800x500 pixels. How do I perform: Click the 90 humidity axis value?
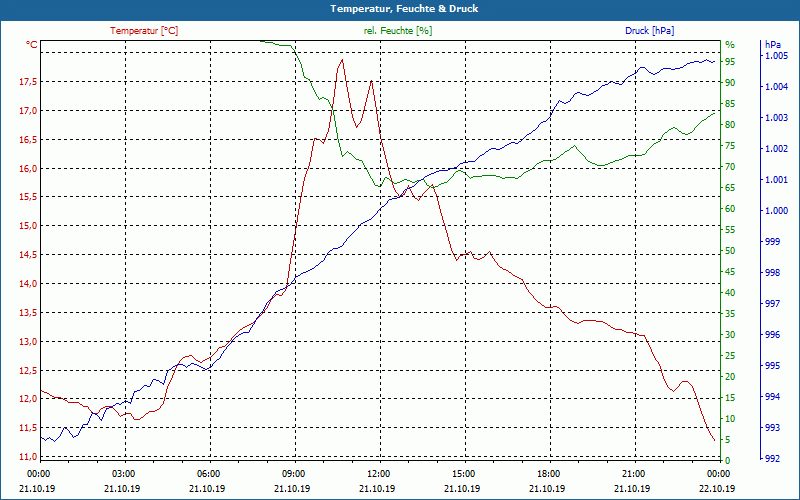730,83
